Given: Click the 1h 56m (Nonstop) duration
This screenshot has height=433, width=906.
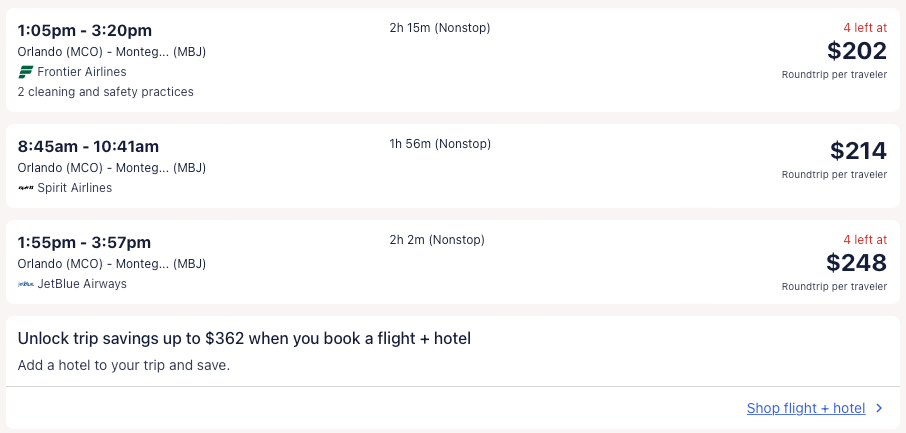Looking at the screenshot, I should (440, 144).
